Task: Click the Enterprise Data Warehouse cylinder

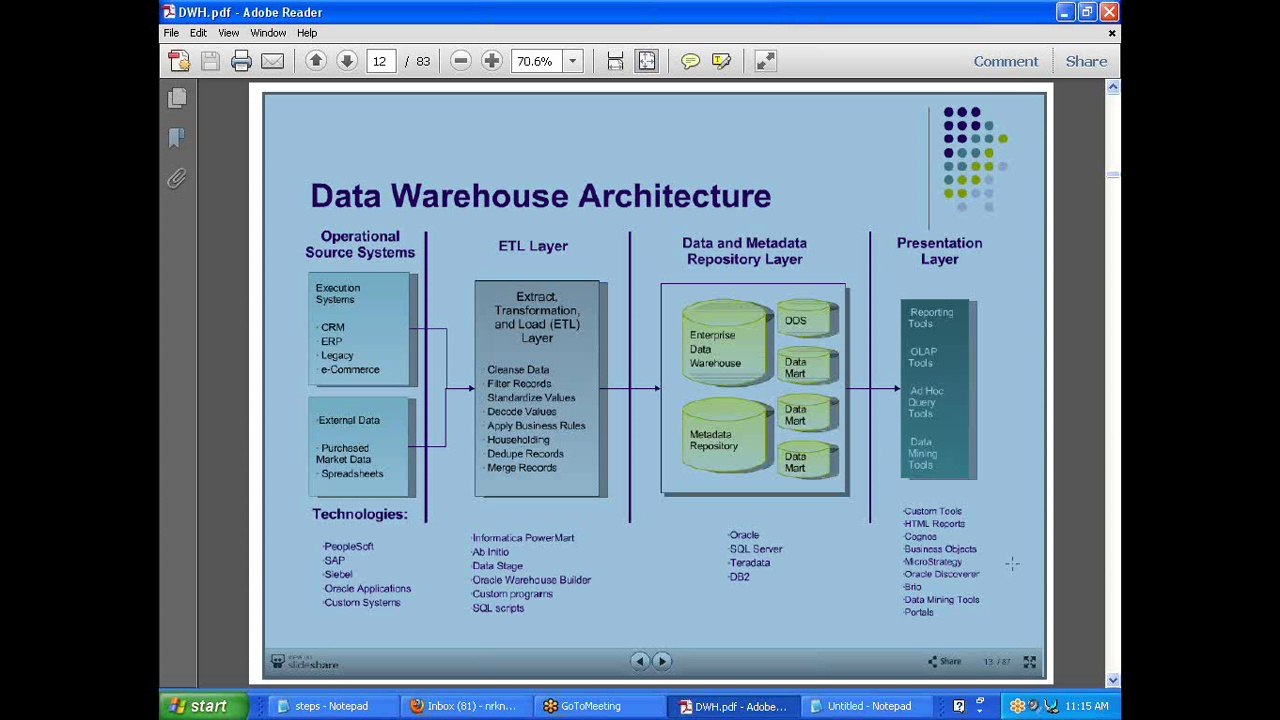Action: tap(727, 342)
